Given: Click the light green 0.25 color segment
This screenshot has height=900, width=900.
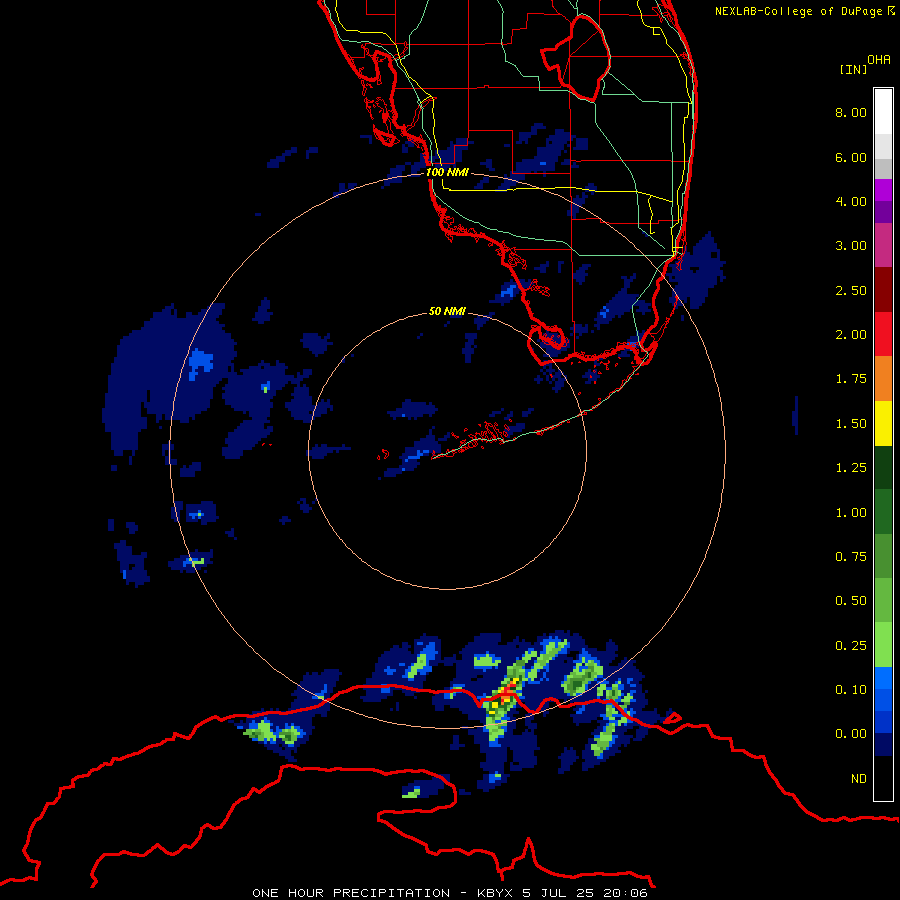Looking at the screenshot, I should pos(883,645).
